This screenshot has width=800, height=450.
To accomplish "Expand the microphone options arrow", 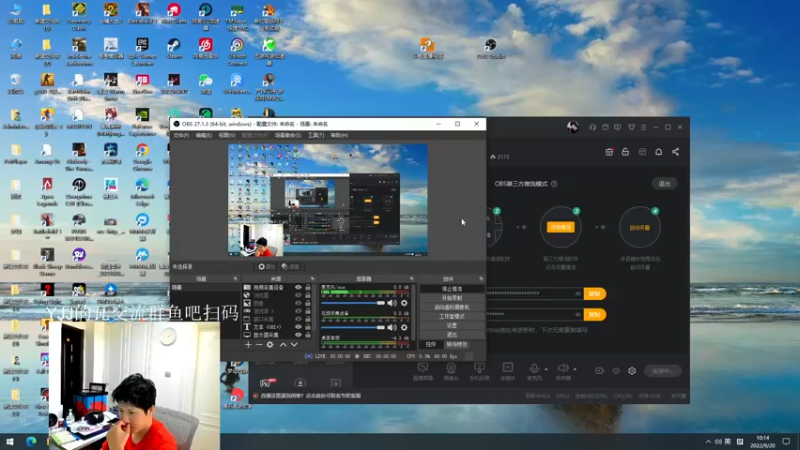I will [546, 369].
